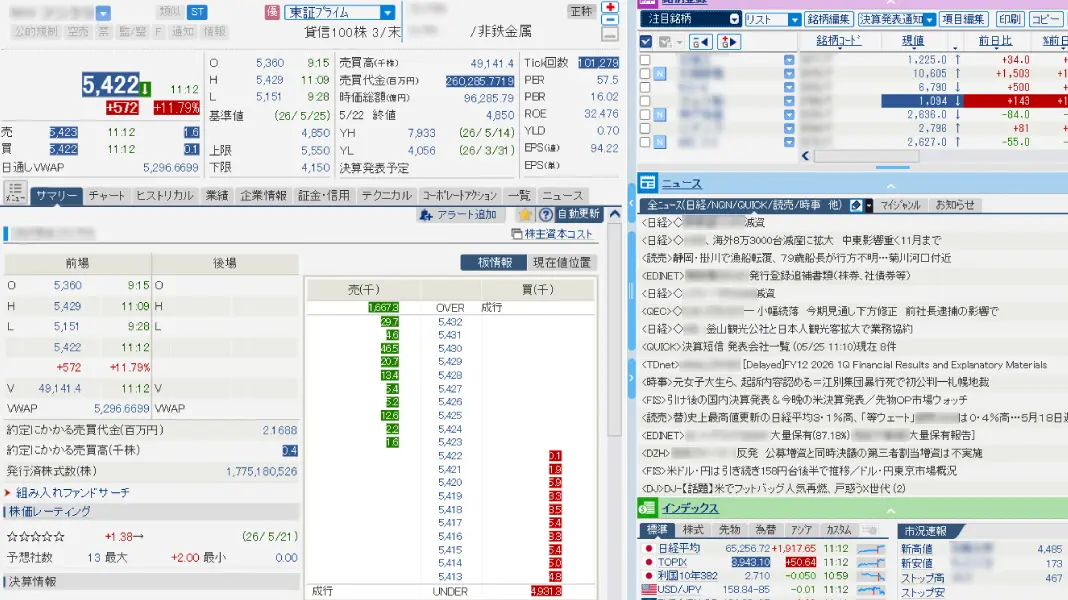The image size is (1068, 600).
Task: Click the 銘柄編集 button
Action: point(829,19)
